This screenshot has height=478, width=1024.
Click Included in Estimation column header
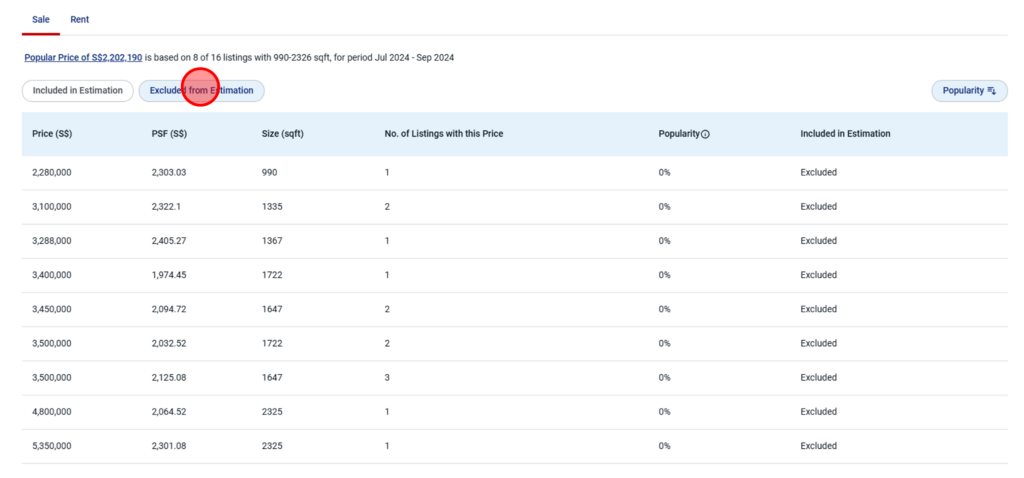pyautogui.click(x=845, y=134)
